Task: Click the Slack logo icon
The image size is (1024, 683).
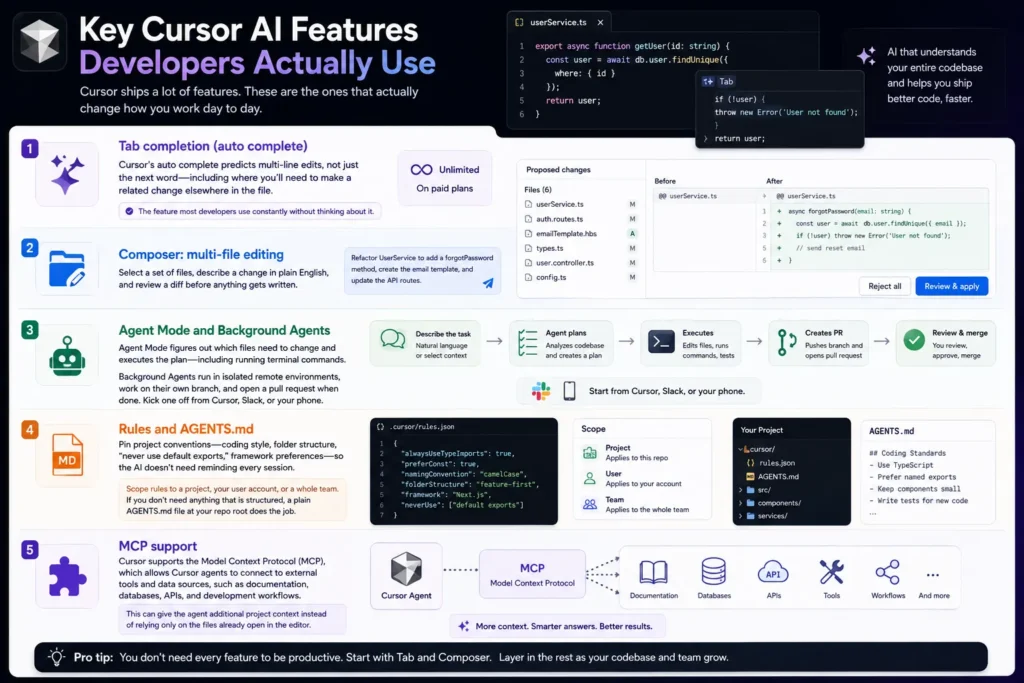Action: tap(541, 391)
